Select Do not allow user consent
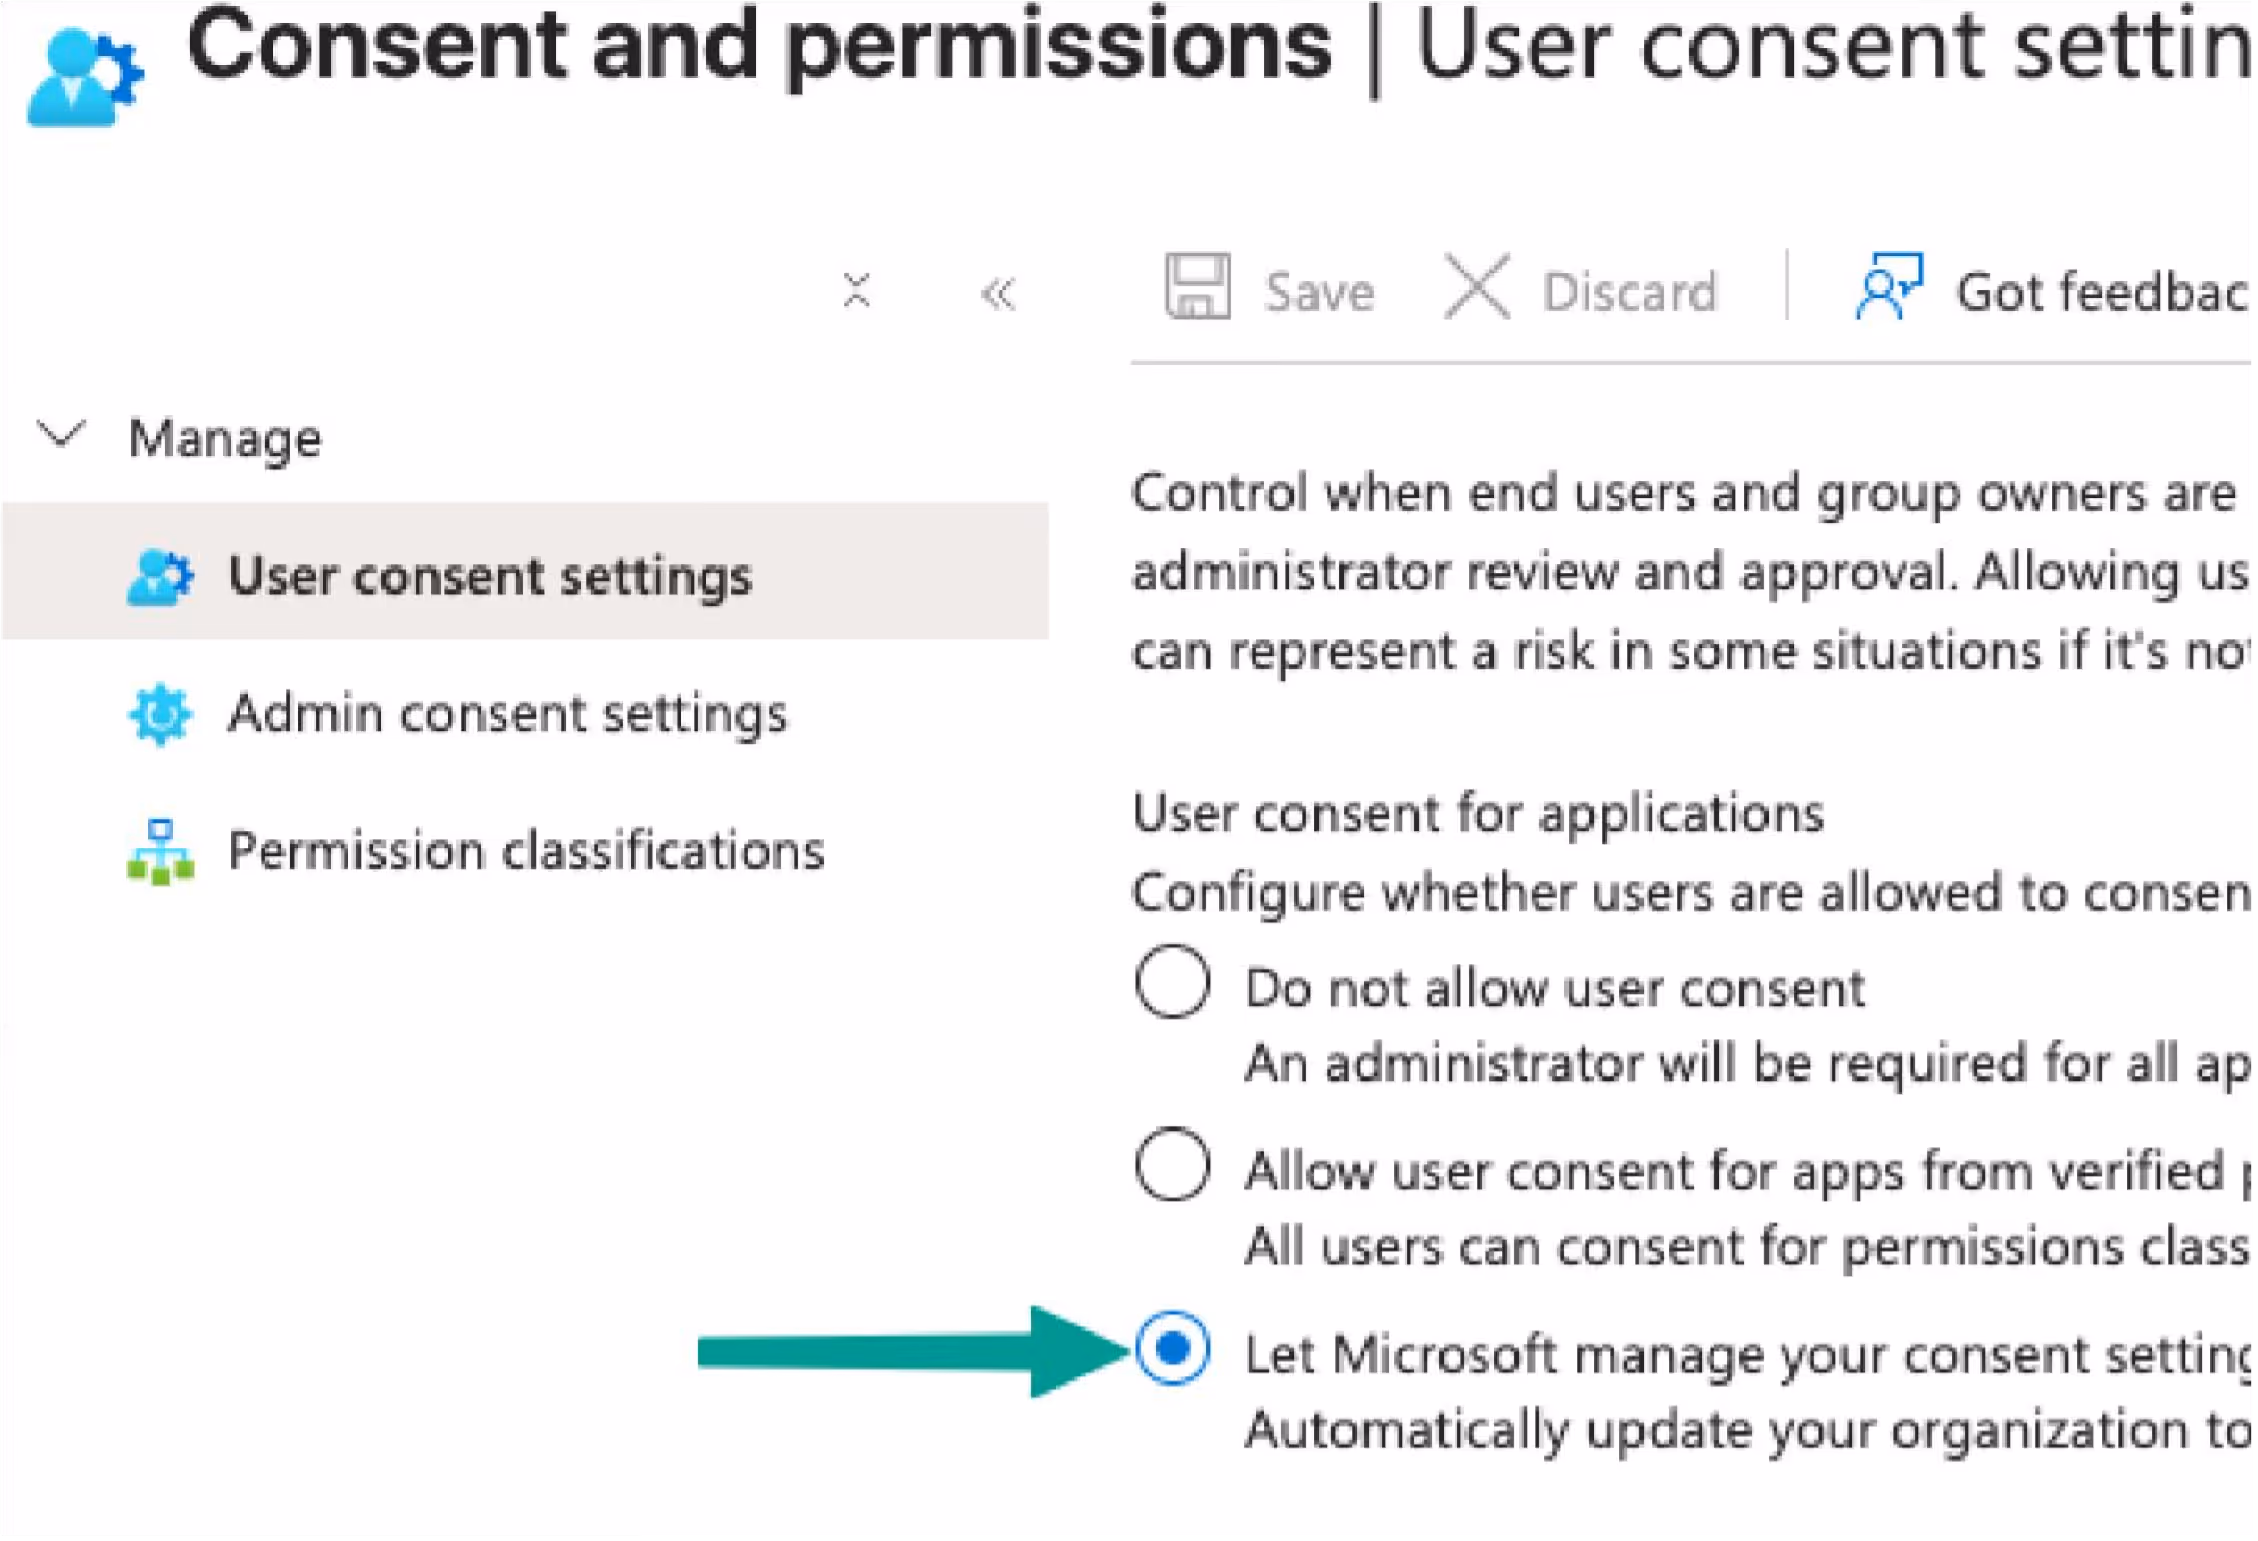The height and width of the screenshot is (1541, 2258). (x=1172, y=981)
